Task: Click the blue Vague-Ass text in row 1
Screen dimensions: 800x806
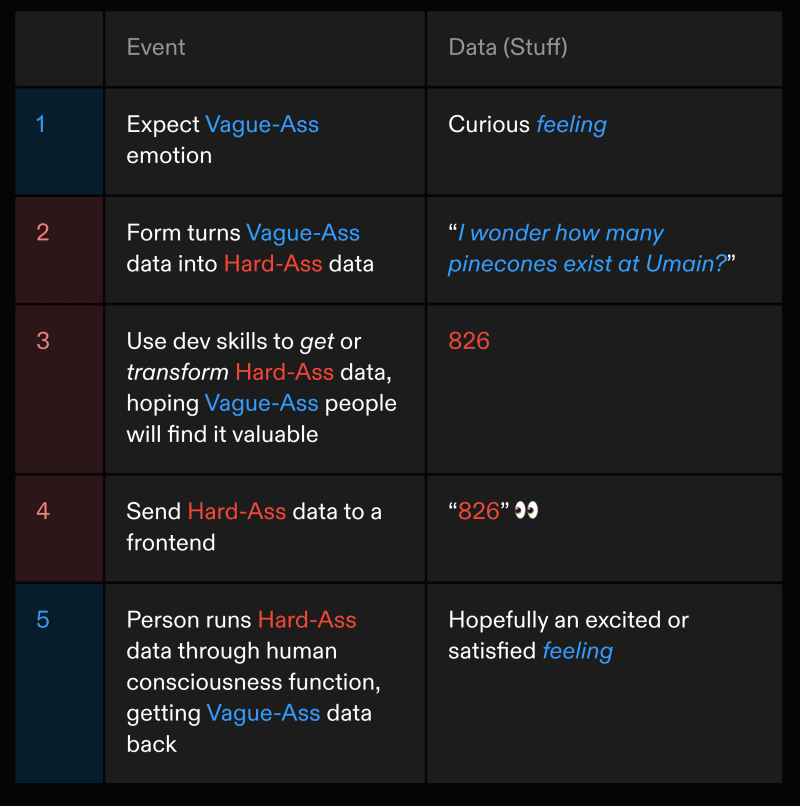Action: click(x=262, y=125)
